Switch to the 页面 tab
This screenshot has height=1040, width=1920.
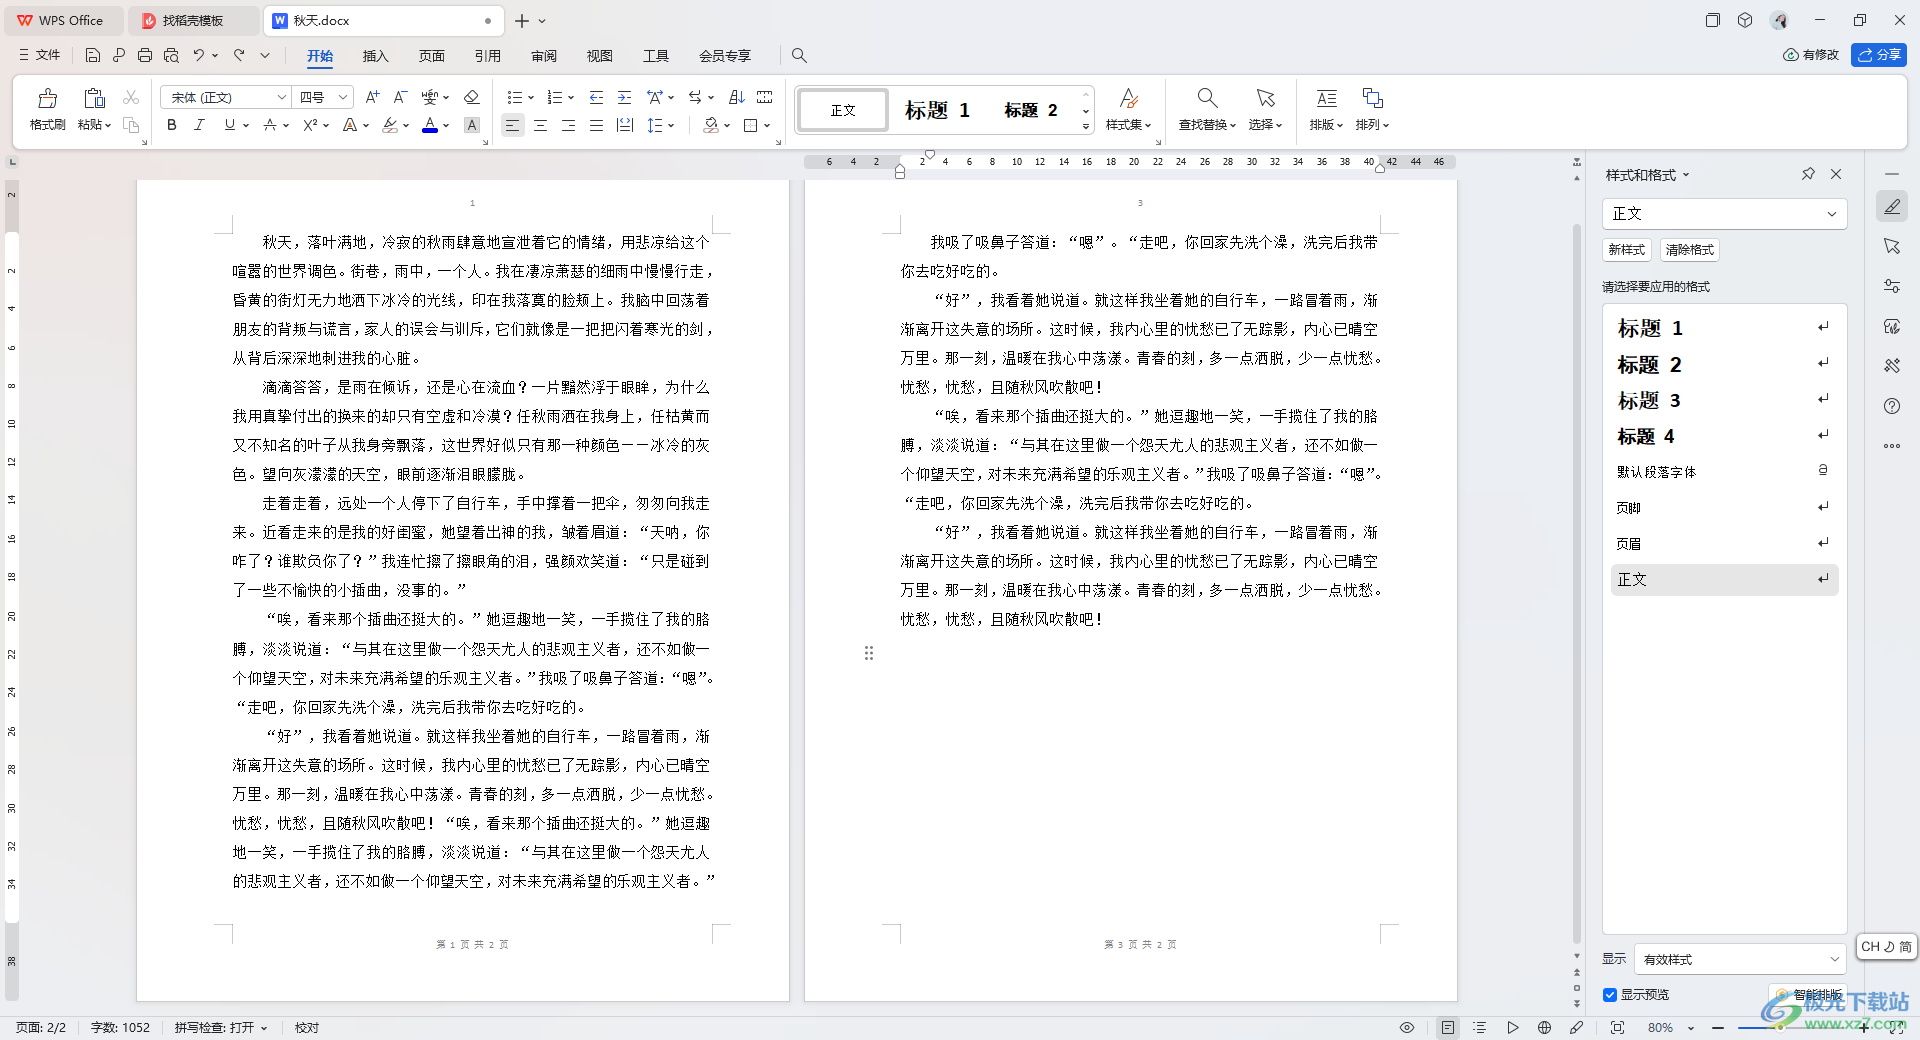click(431, 56)
